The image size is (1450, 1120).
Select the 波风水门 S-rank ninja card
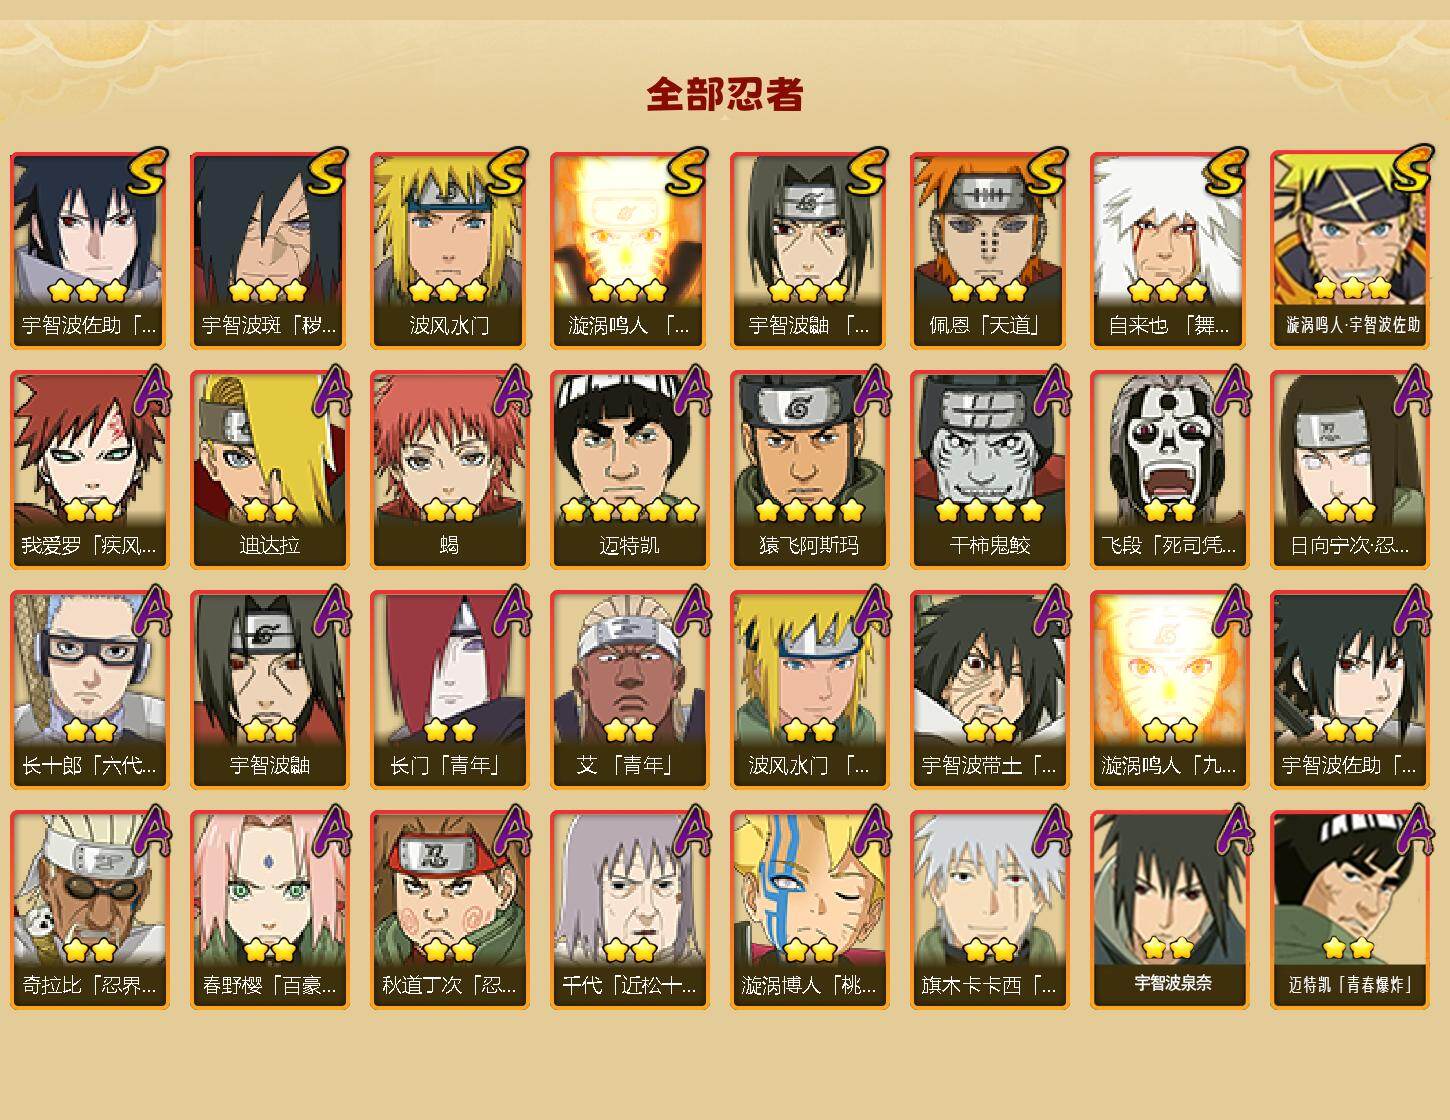[x=449, y=250]
